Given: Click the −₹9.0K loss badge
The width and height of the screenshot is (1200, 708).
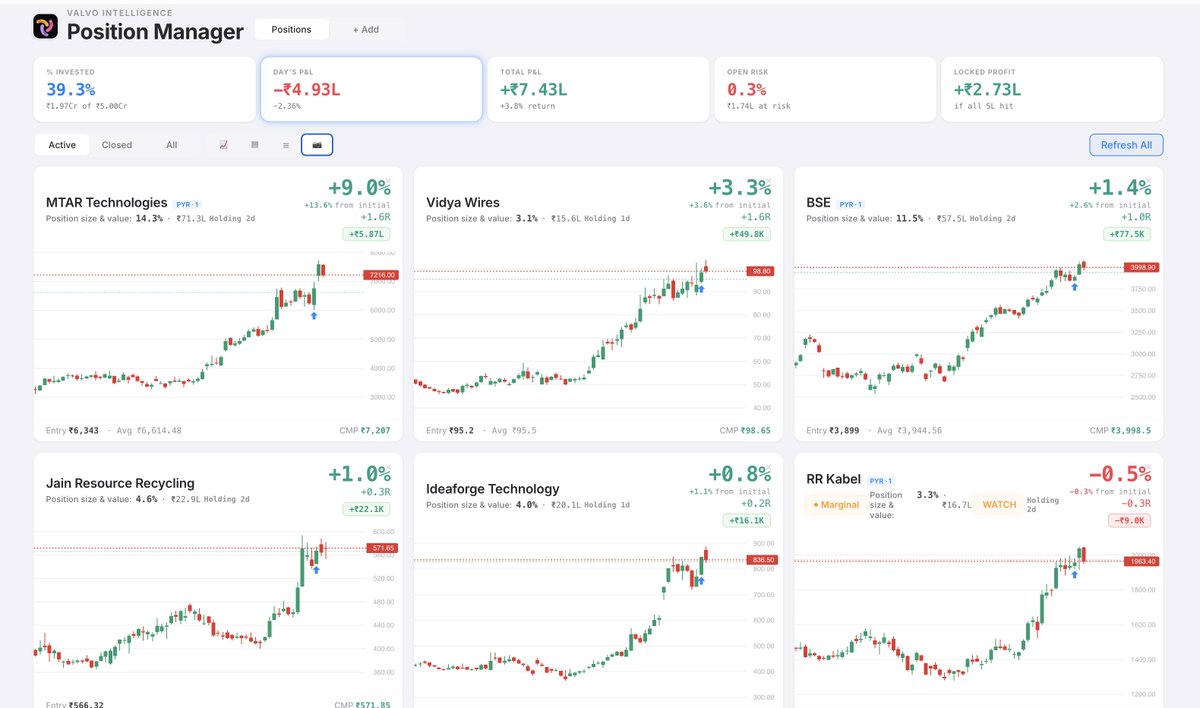Looking at the screenshot, I should [x=1130, y=520].
